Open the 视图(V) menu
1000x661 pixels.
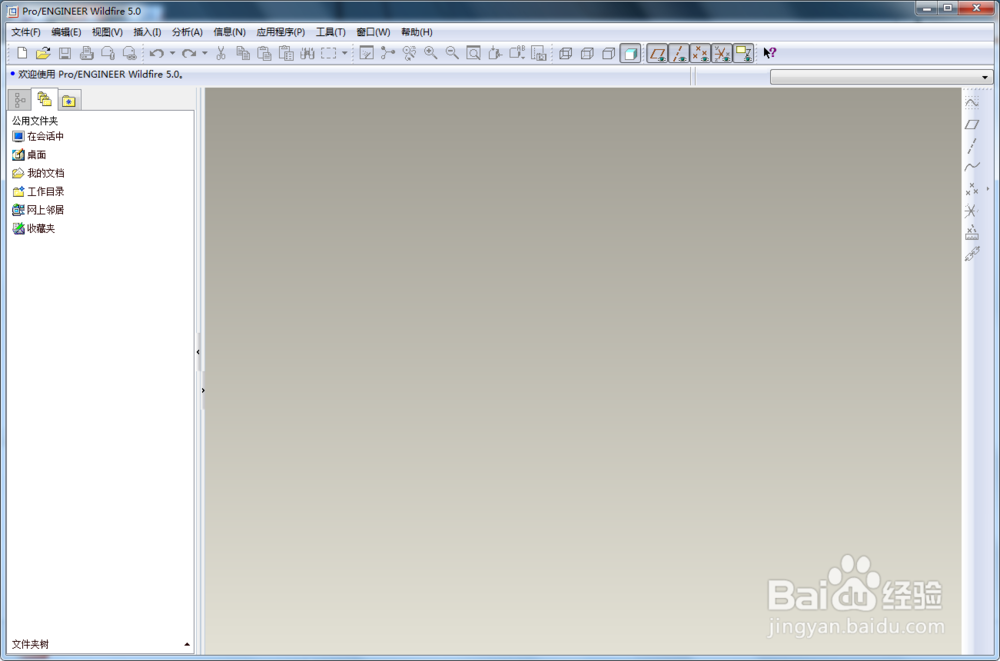pos(107,32)
